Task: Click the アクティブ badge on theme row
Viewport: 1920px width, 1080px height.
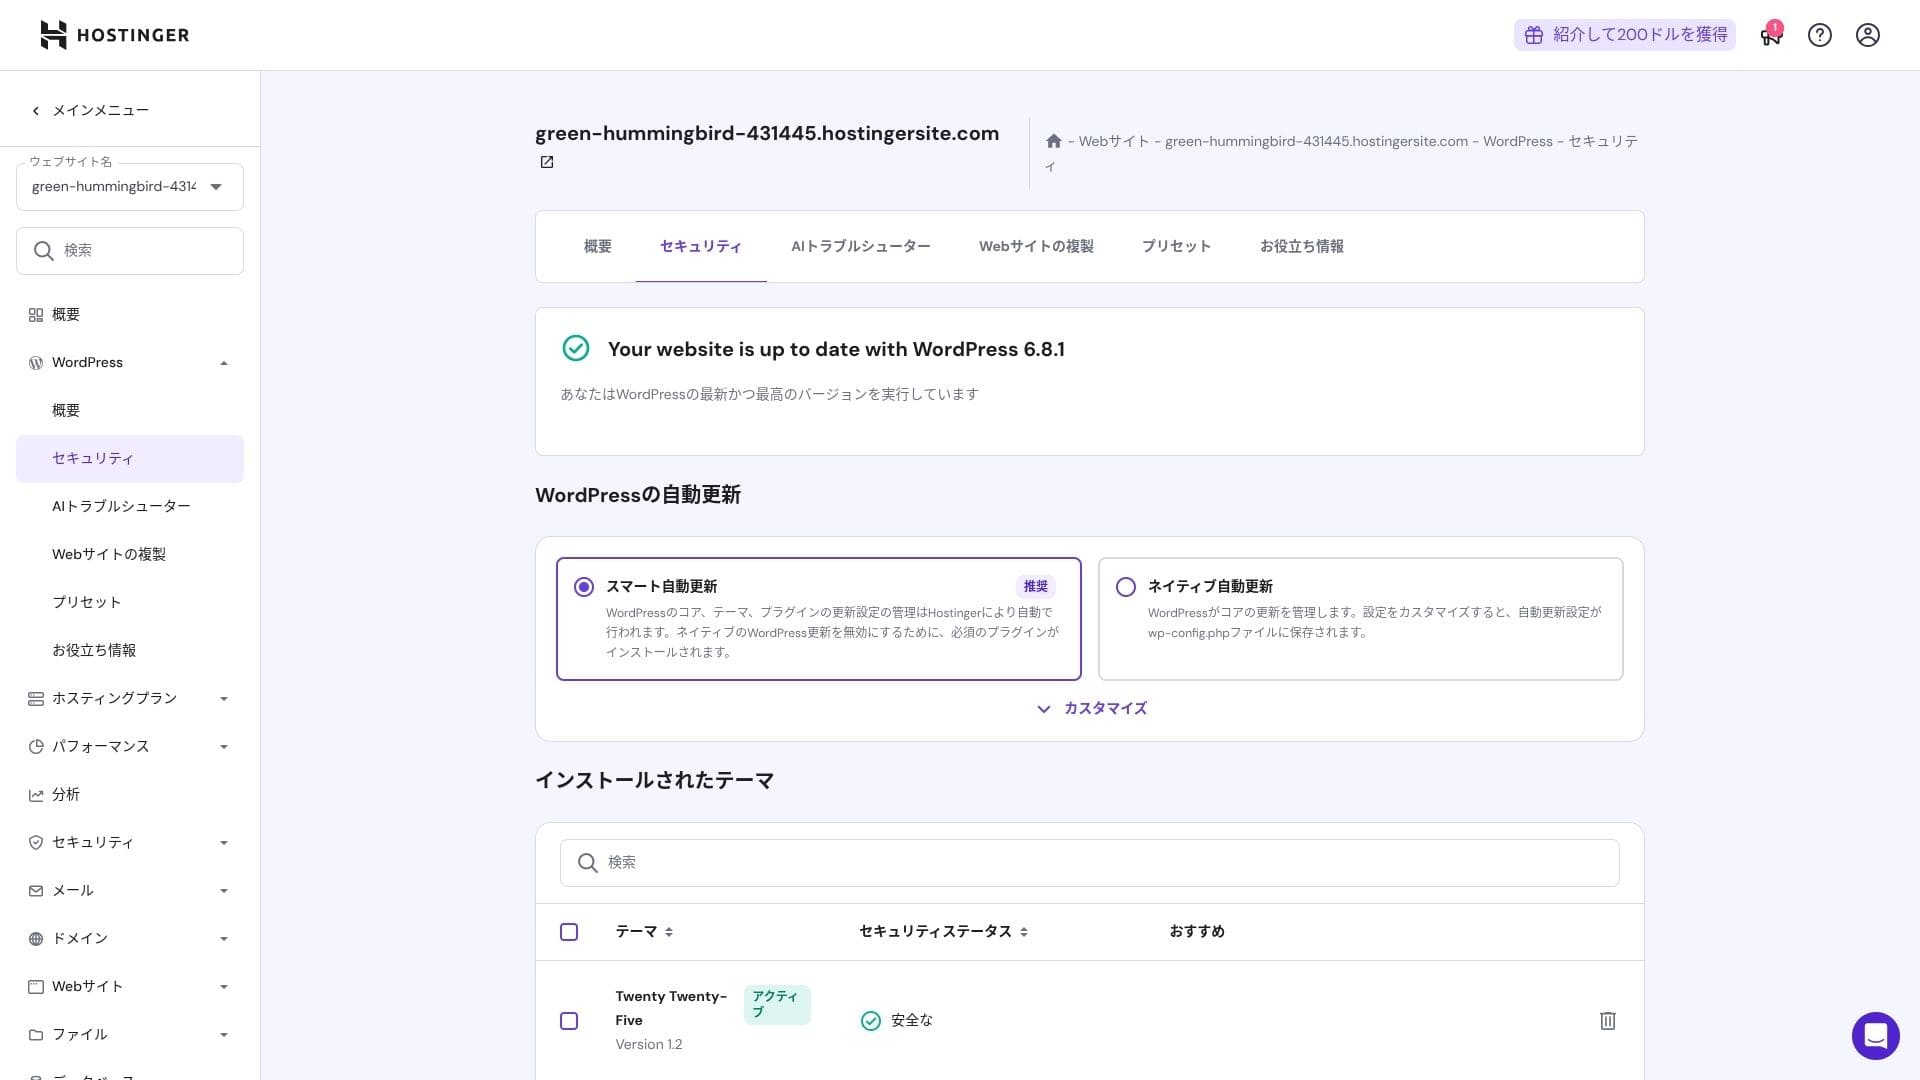Action: 777,1004
